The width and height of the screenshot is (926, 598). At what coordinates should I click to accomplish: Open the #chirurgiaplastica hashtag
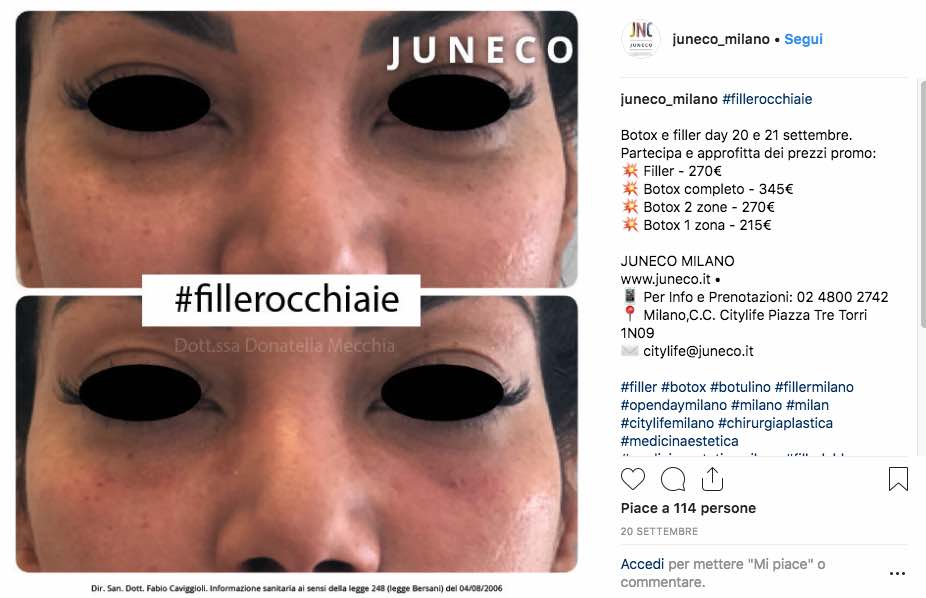point(775,423)
